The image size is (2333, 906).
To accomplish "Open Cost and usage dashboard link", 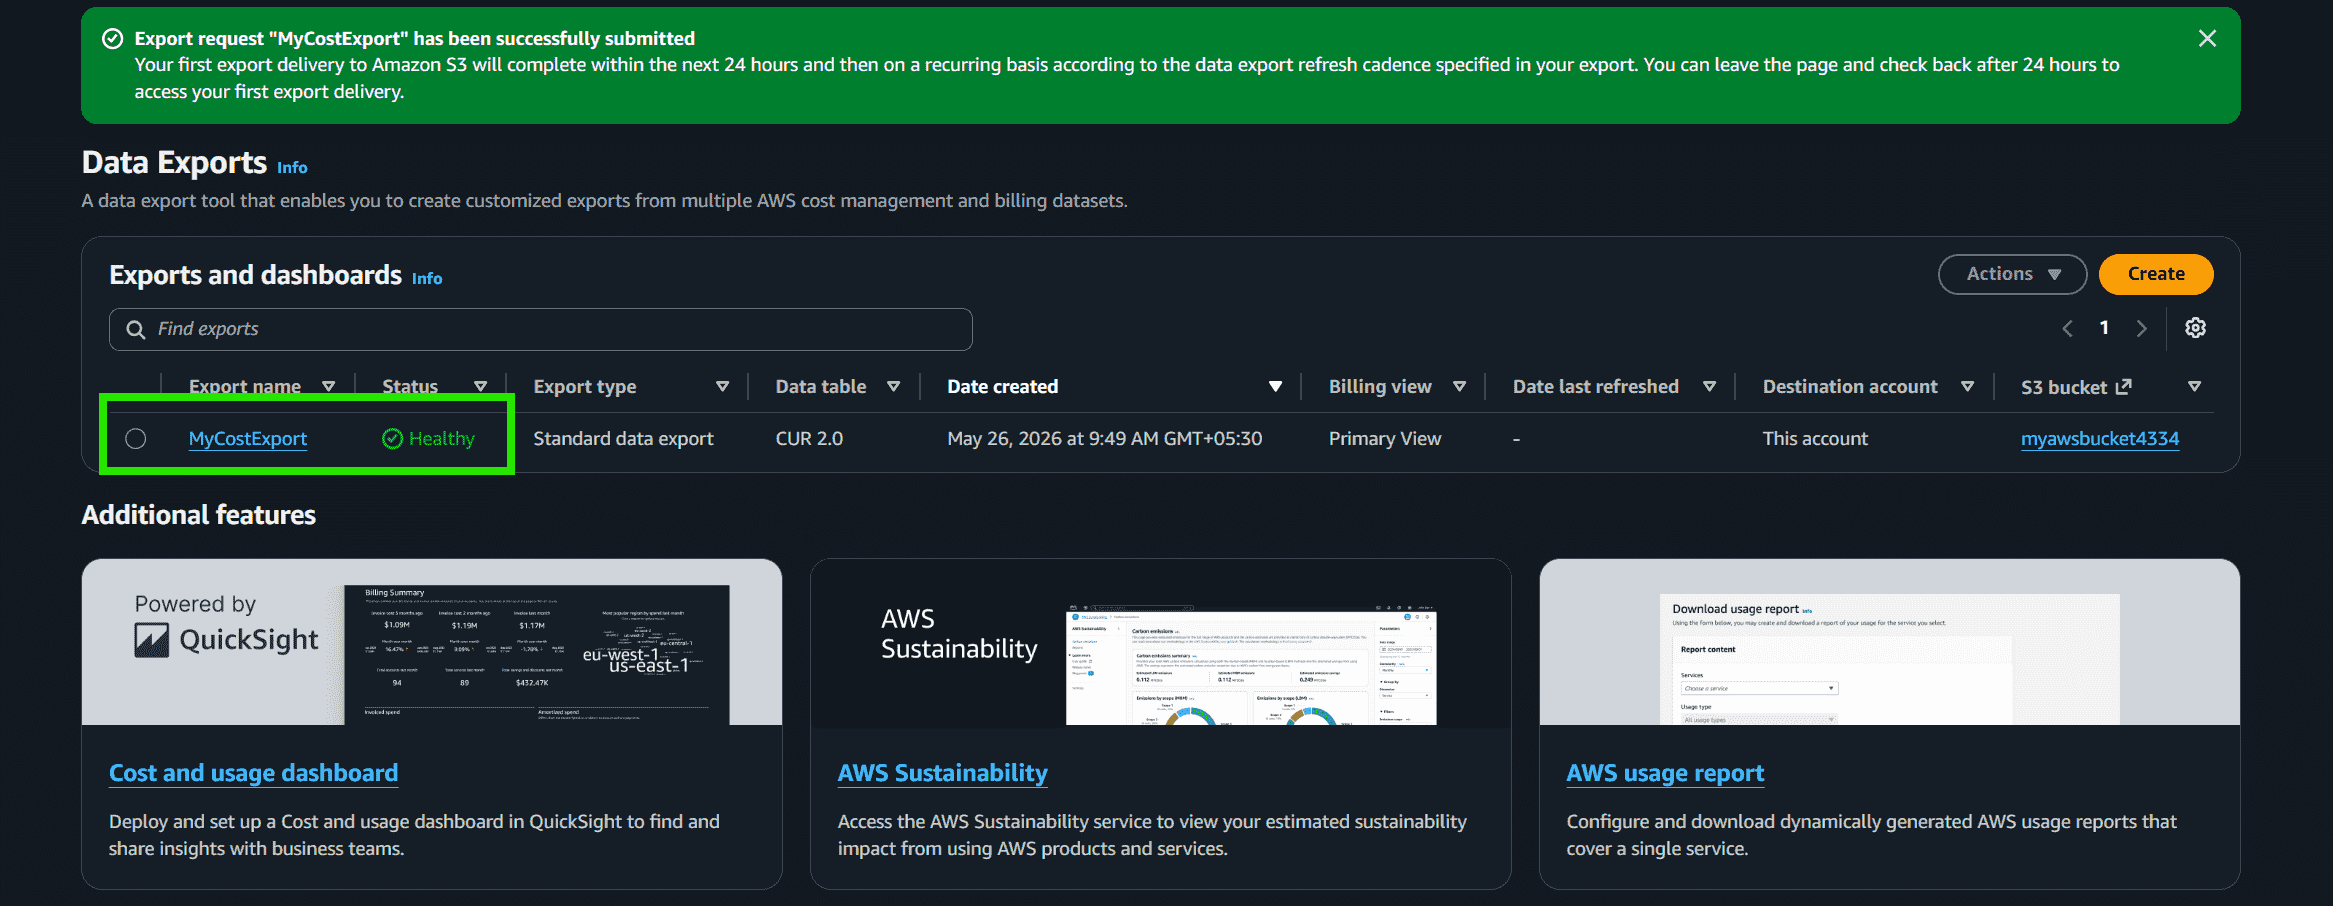I will click(253, 773).
